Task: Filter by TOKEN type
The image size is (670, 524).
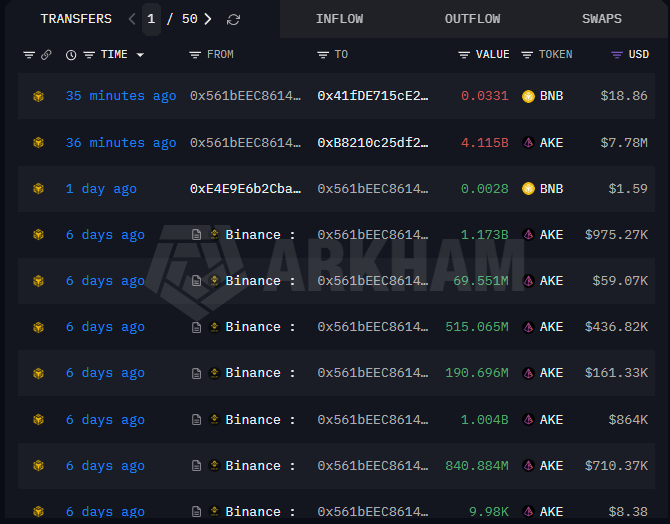Action: point(527,55)
